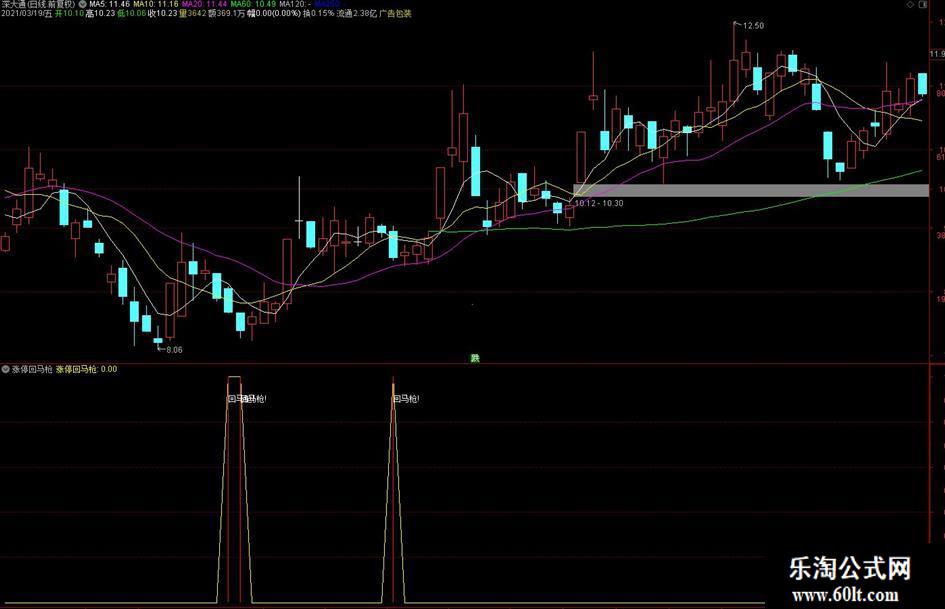Click the second 回马枪! signal label at the narrow peak
Screen dimensions: 945x609
click(406, 399)
